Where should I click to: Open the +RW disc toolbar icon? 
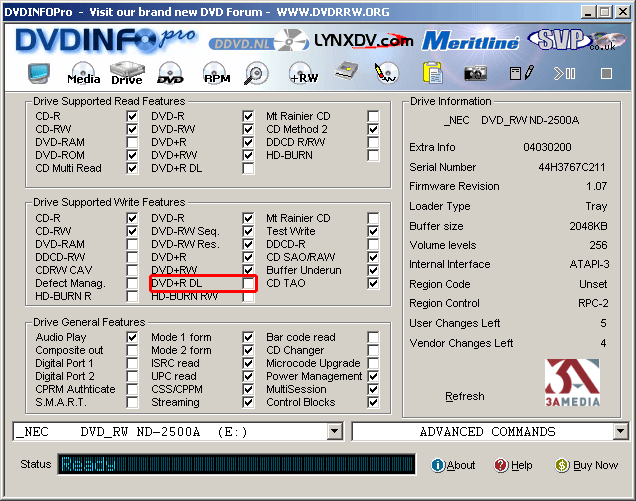click(303, 73)
